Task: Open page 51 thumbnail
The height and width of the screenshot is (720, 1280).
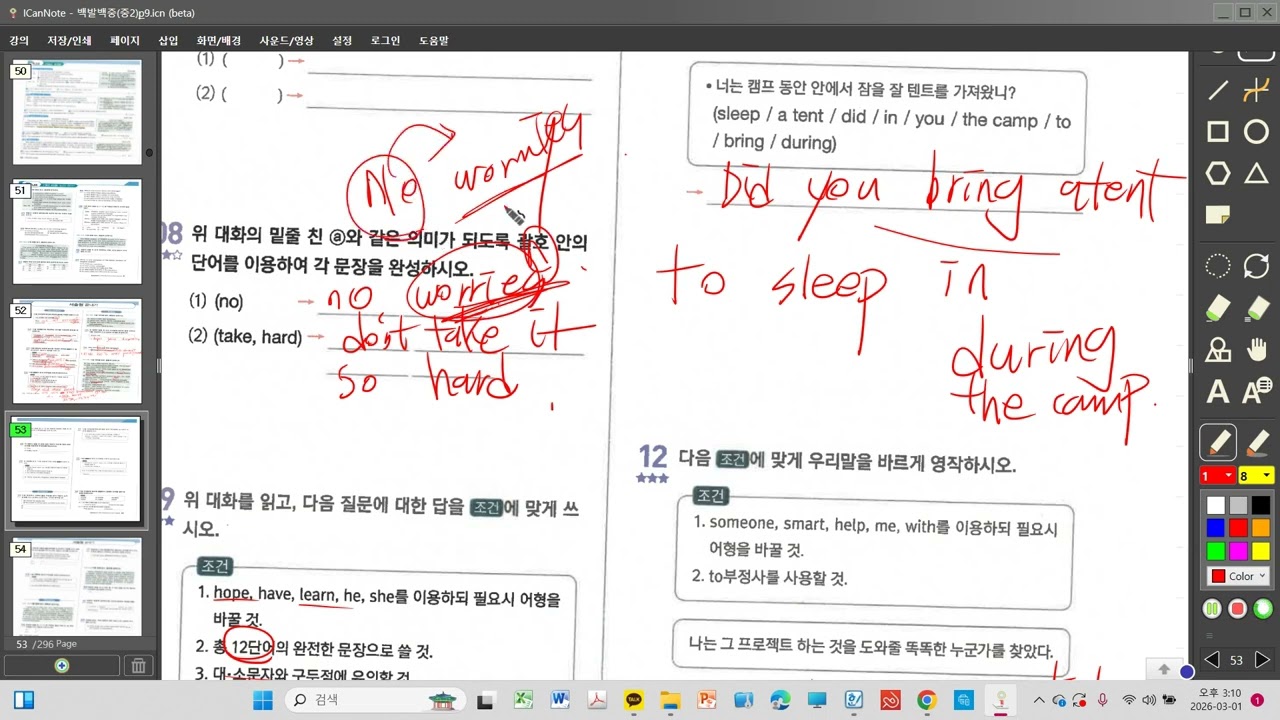Action: 77,231
